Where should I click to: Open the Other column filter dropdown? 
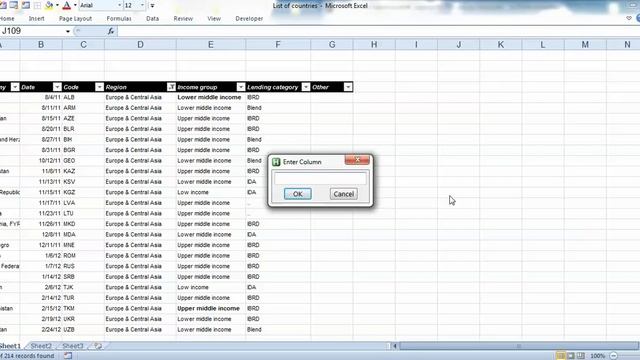pos(348,87)
